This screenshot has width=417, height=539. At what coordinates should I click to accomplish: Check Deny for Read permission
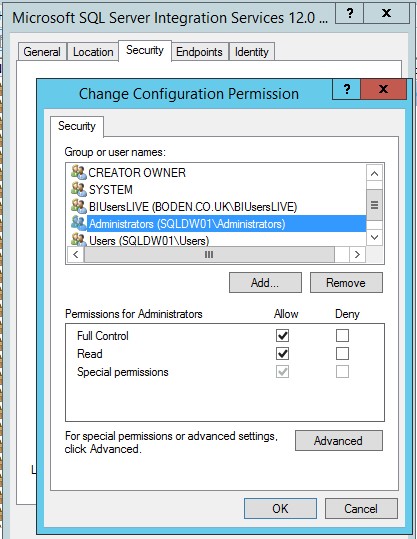coord(342,353)
